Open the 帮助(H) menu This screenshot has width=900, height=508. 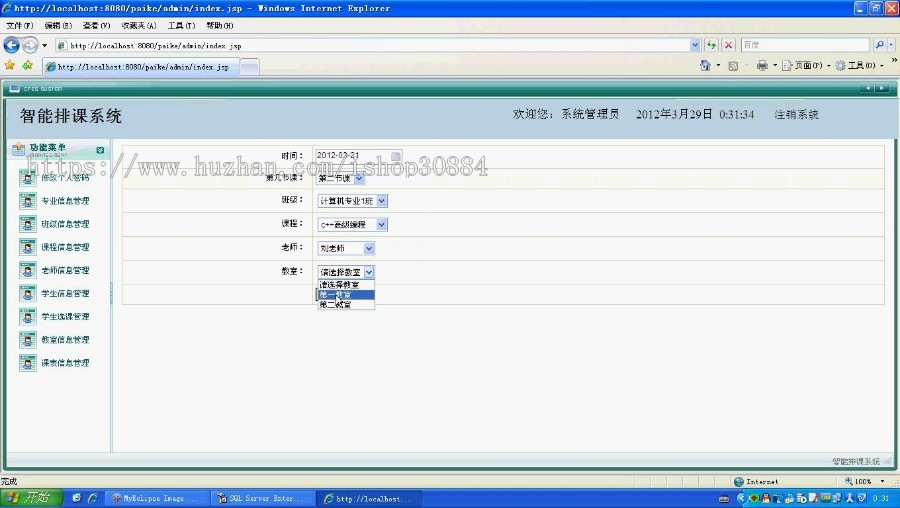pos(219,25)
